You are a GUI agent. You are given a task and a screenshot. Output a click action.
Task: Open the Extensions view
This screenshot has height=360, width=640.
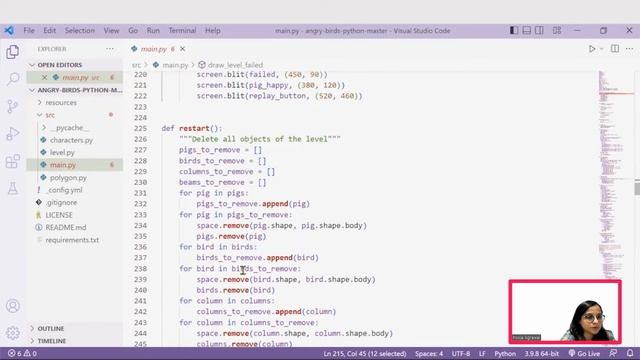[13, 161]
